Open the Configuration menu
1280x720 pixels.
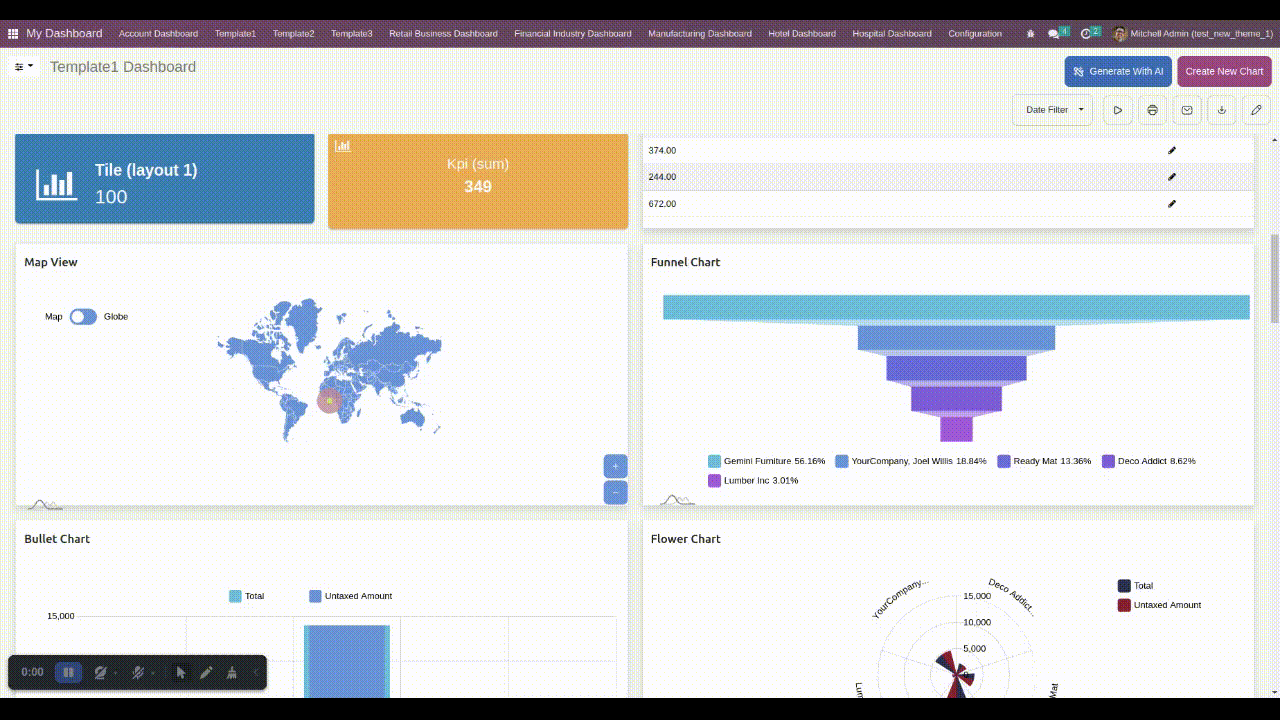click(975, 34)
